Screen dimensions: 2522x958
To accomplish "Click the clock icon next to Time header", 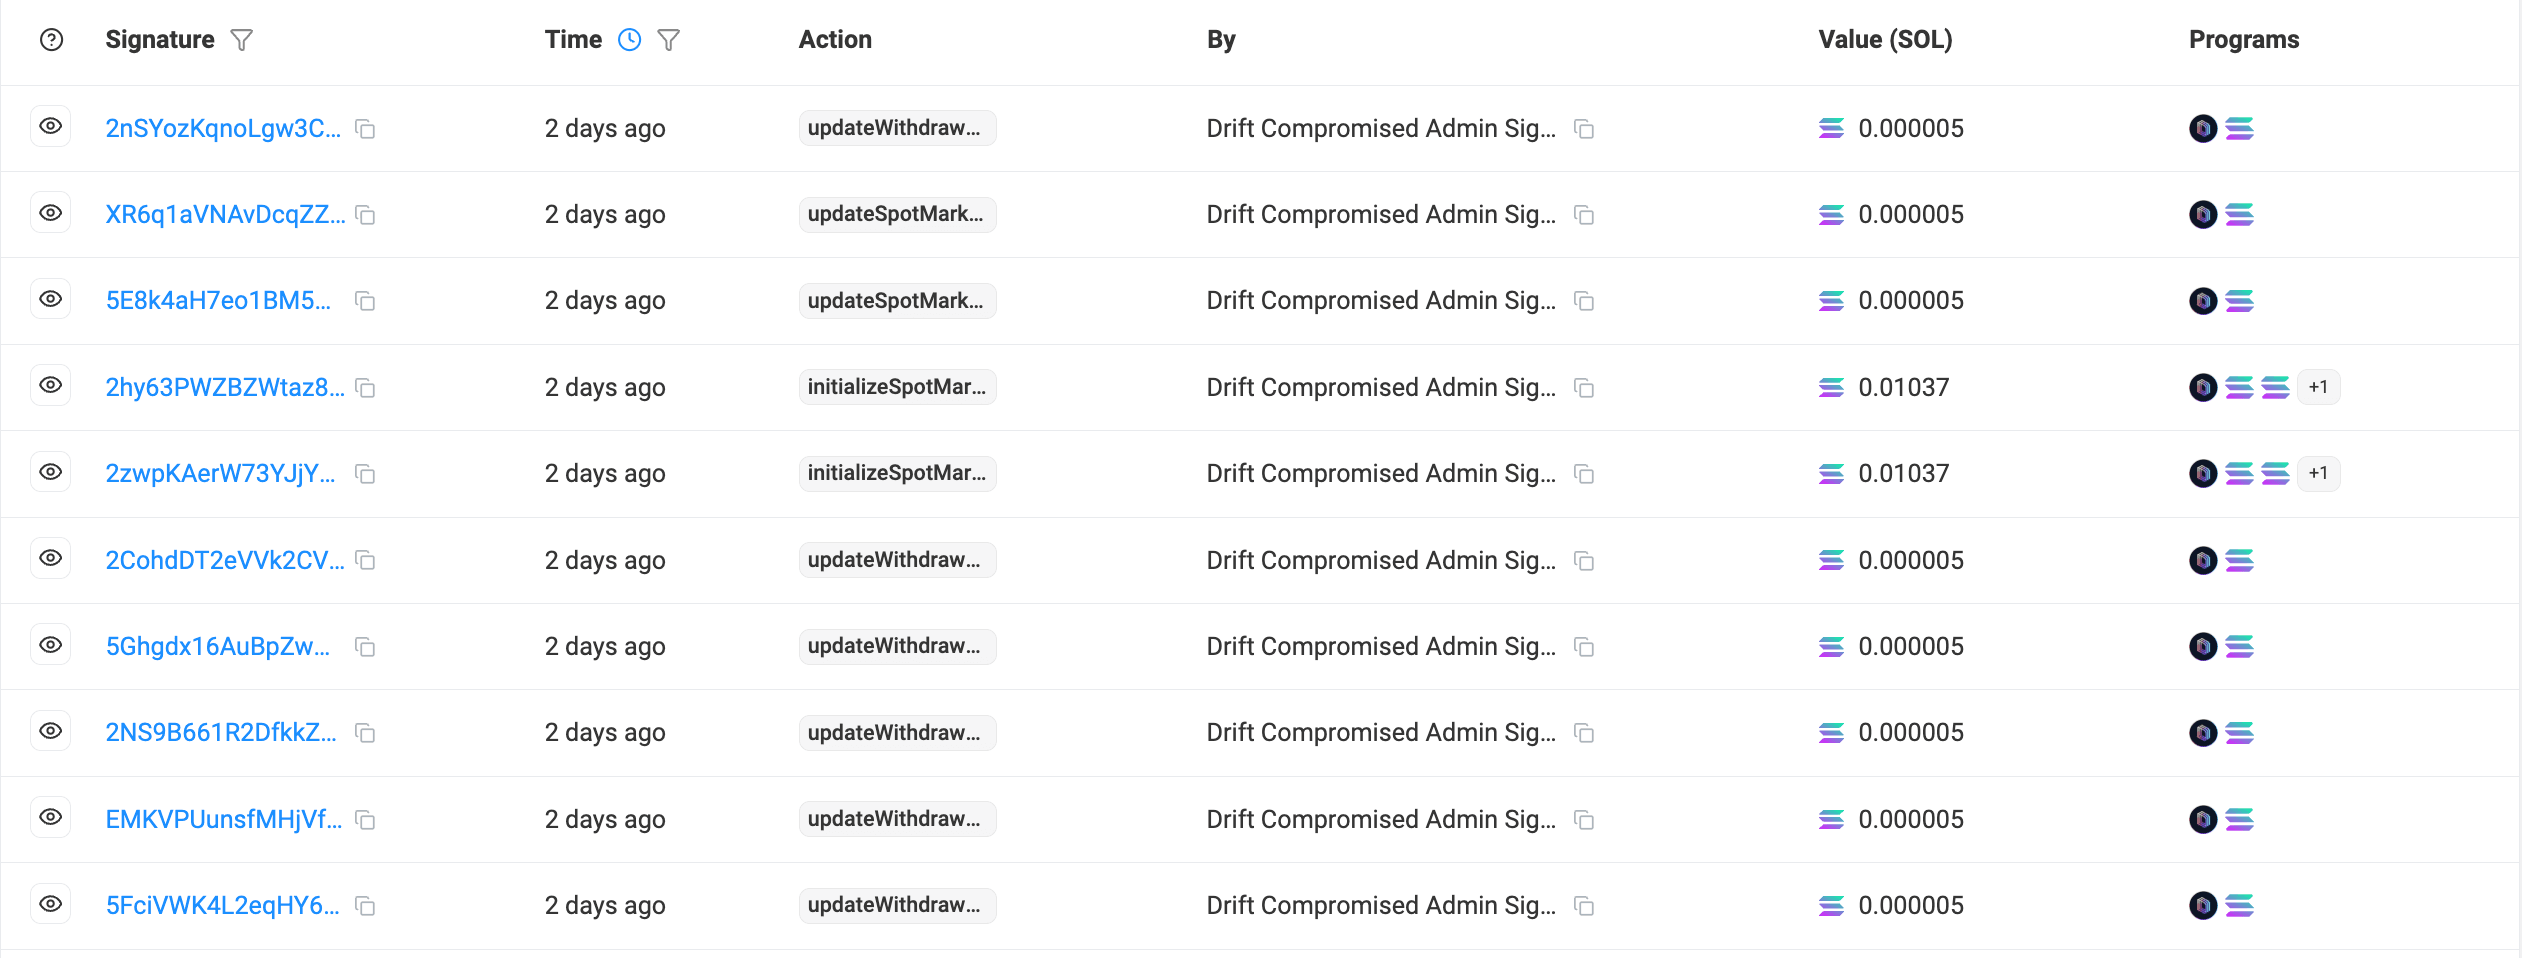I will (x=629, y=39).
